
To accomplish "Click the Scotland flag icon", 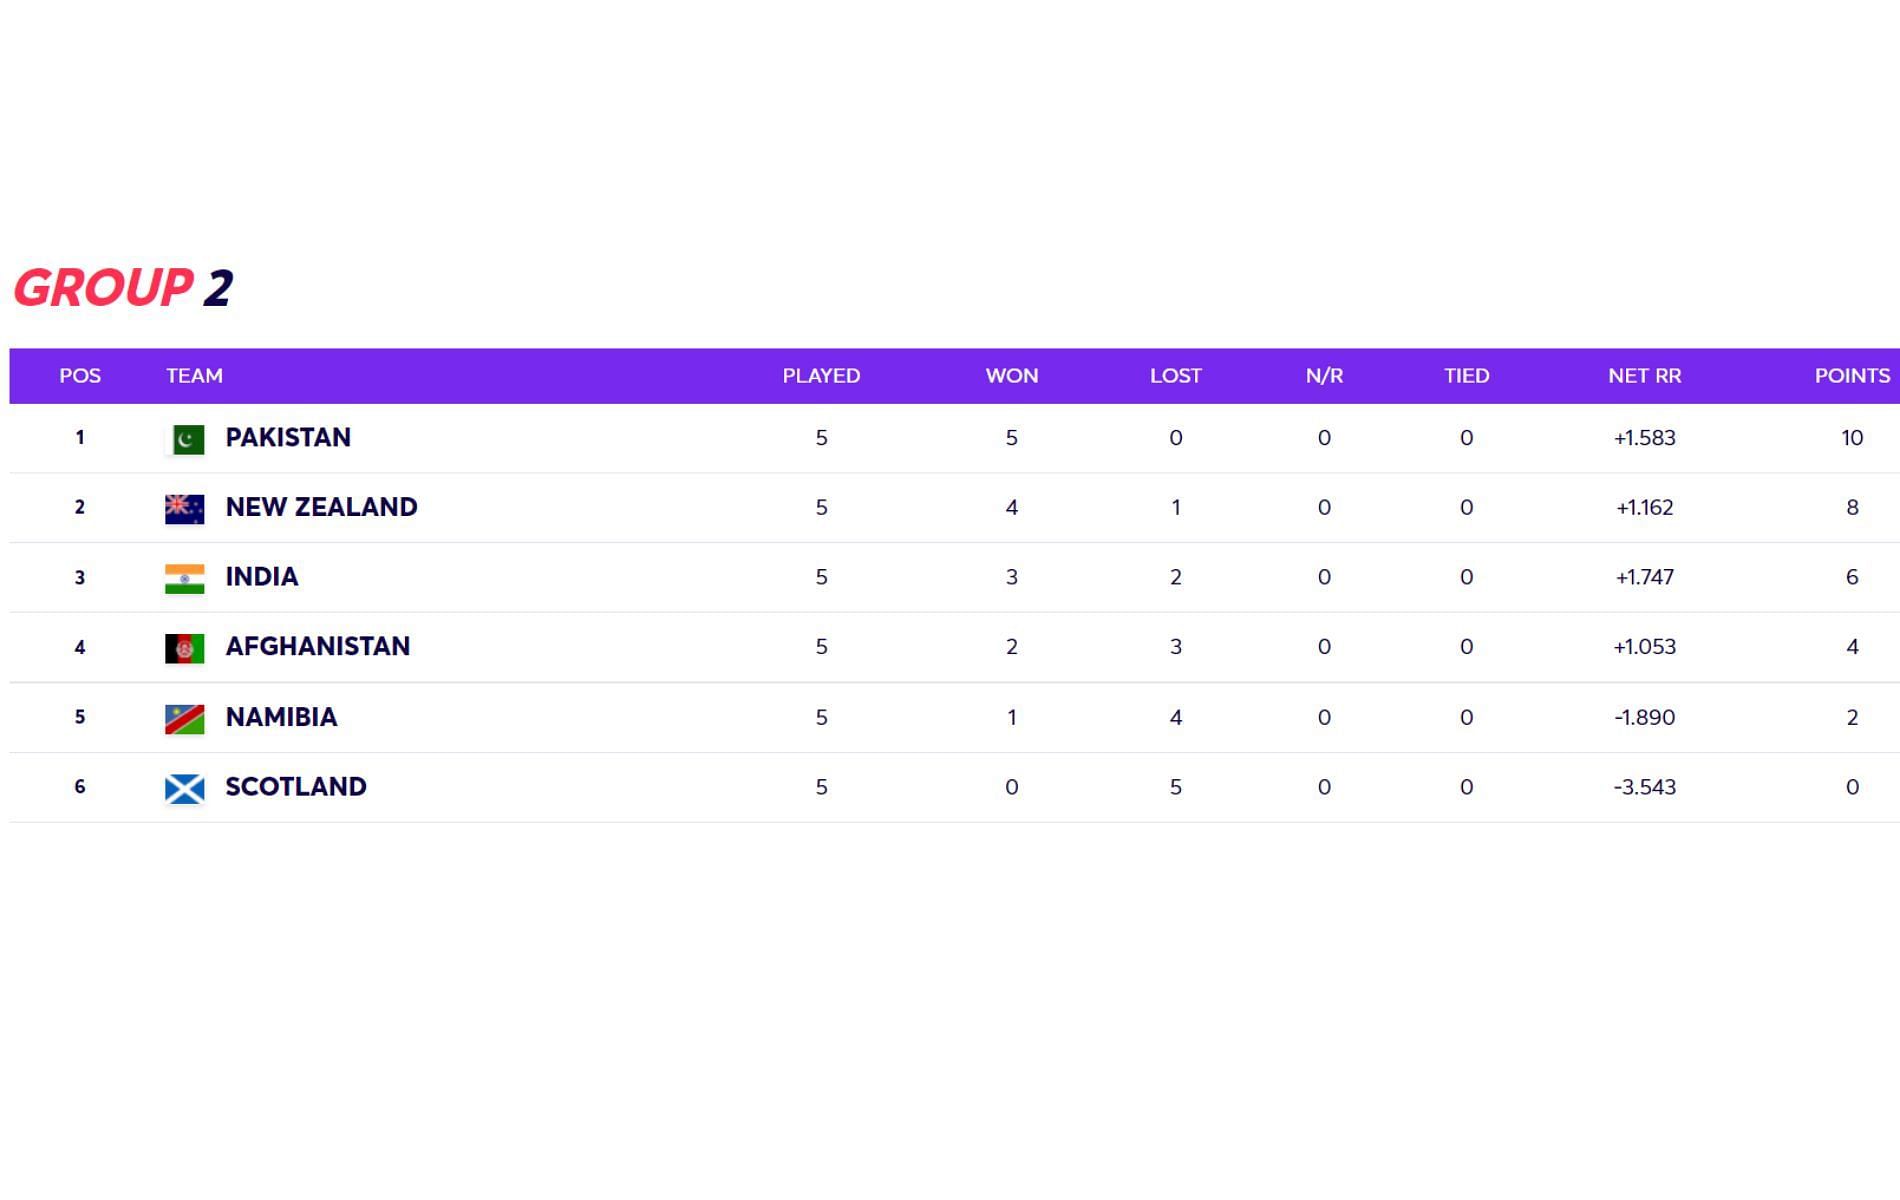I will click(x=185, y=789).
